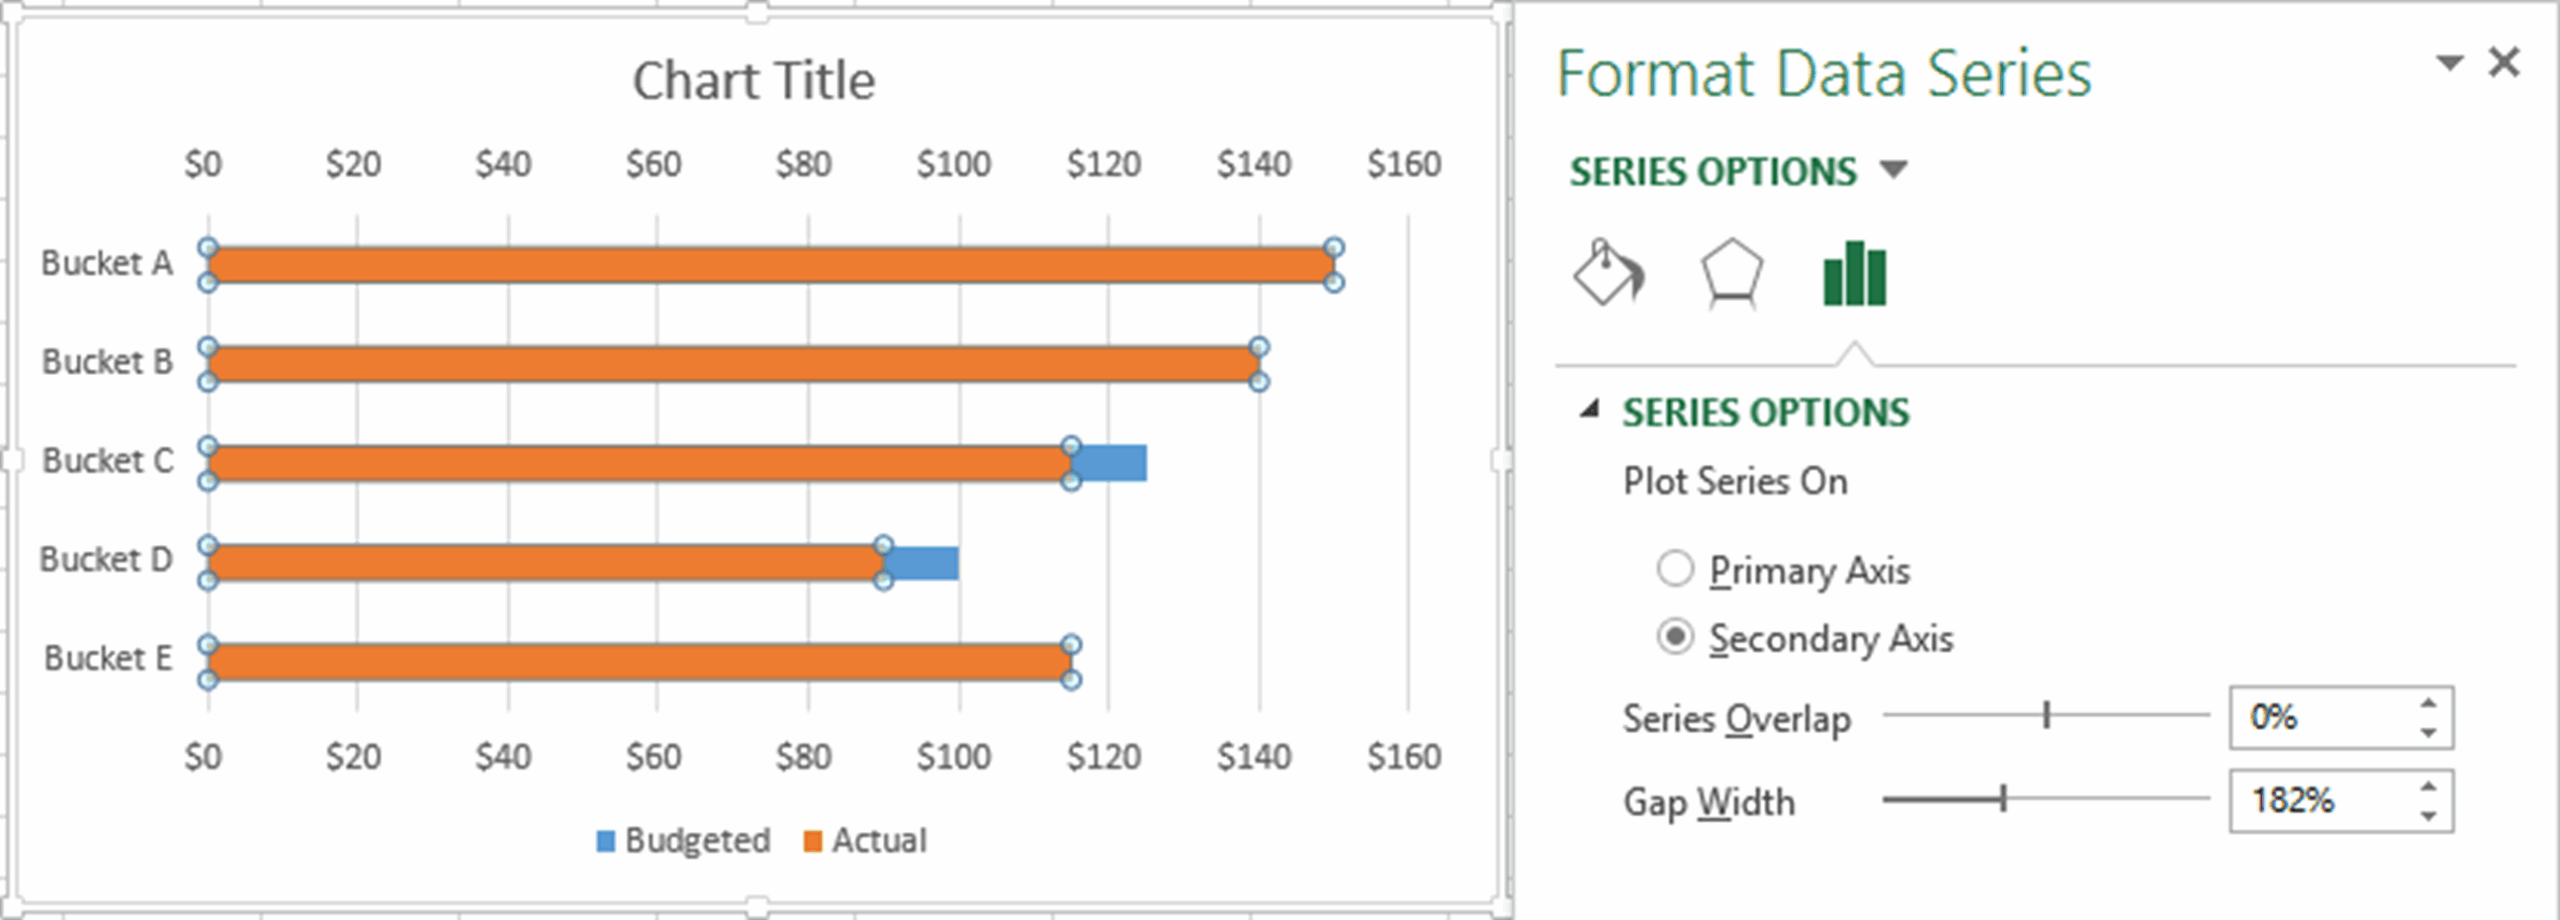The width and height of the screenshot is (2560, 920).
Task: Click the Gap Width slider handle
Action: click(x=2005, y=800)
